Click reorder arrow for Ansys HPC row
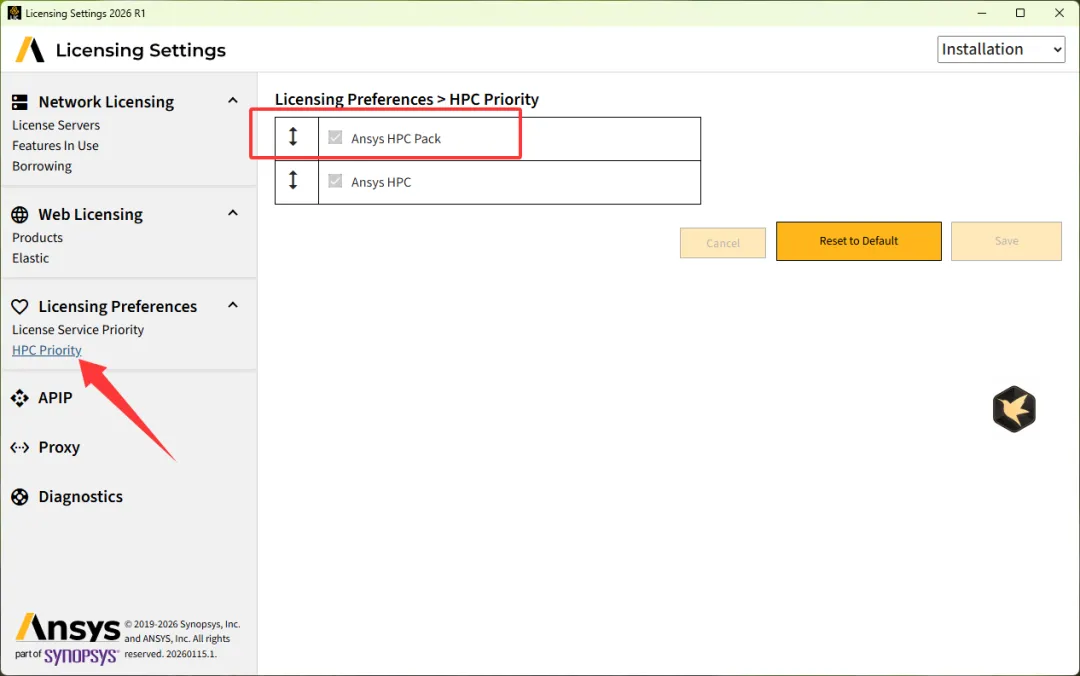The width and height of the screenshot is (1080, 676). pyautogui.click(x=293, y=181)
